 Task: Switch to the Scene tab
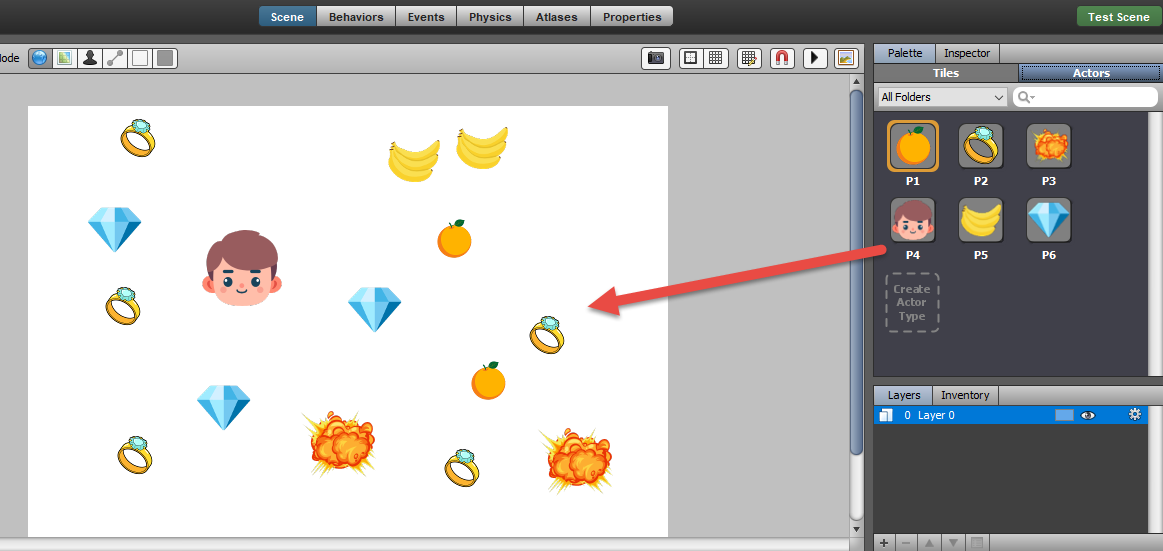[287, 16]
